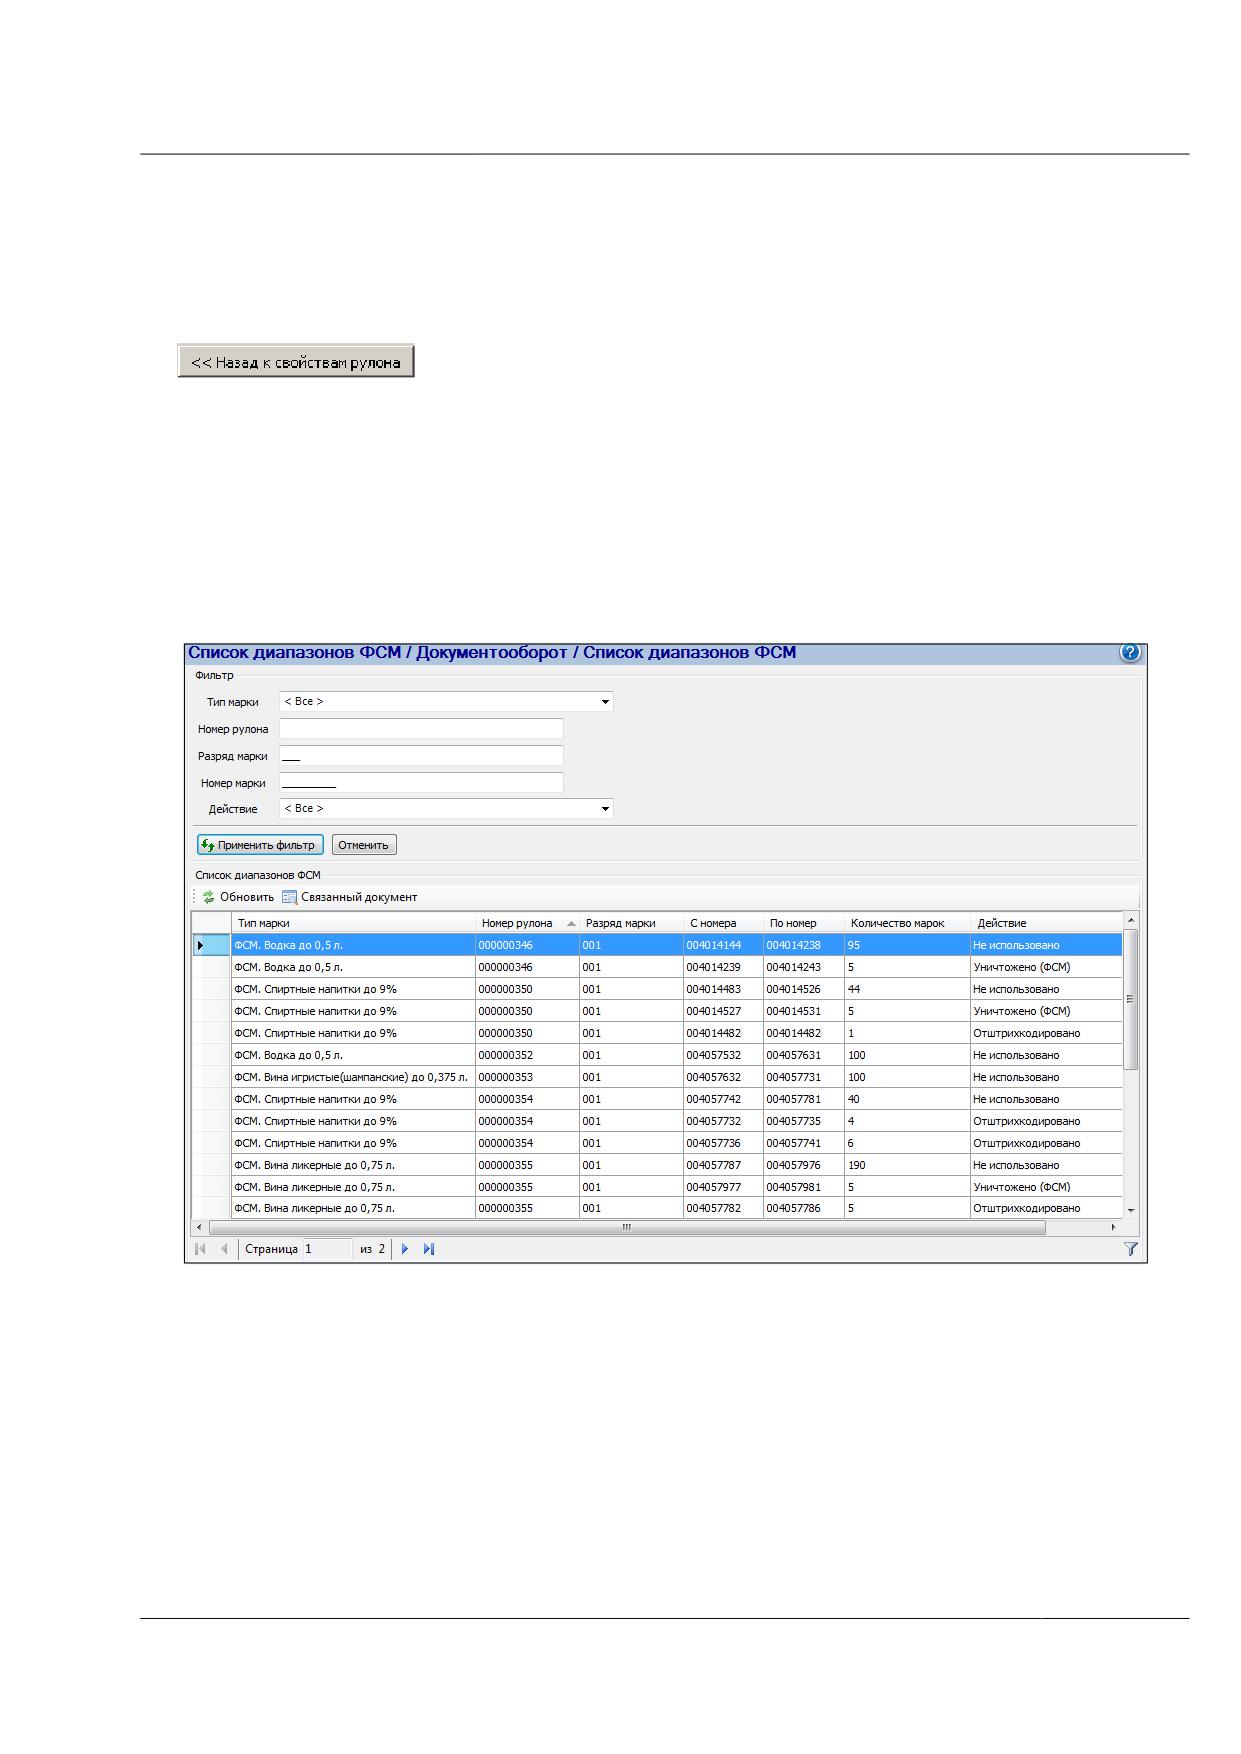The width and height of the screenshot is (1241, 1754).
Task: Open Связанный документ toolbar item
Action: coord(350,897)
